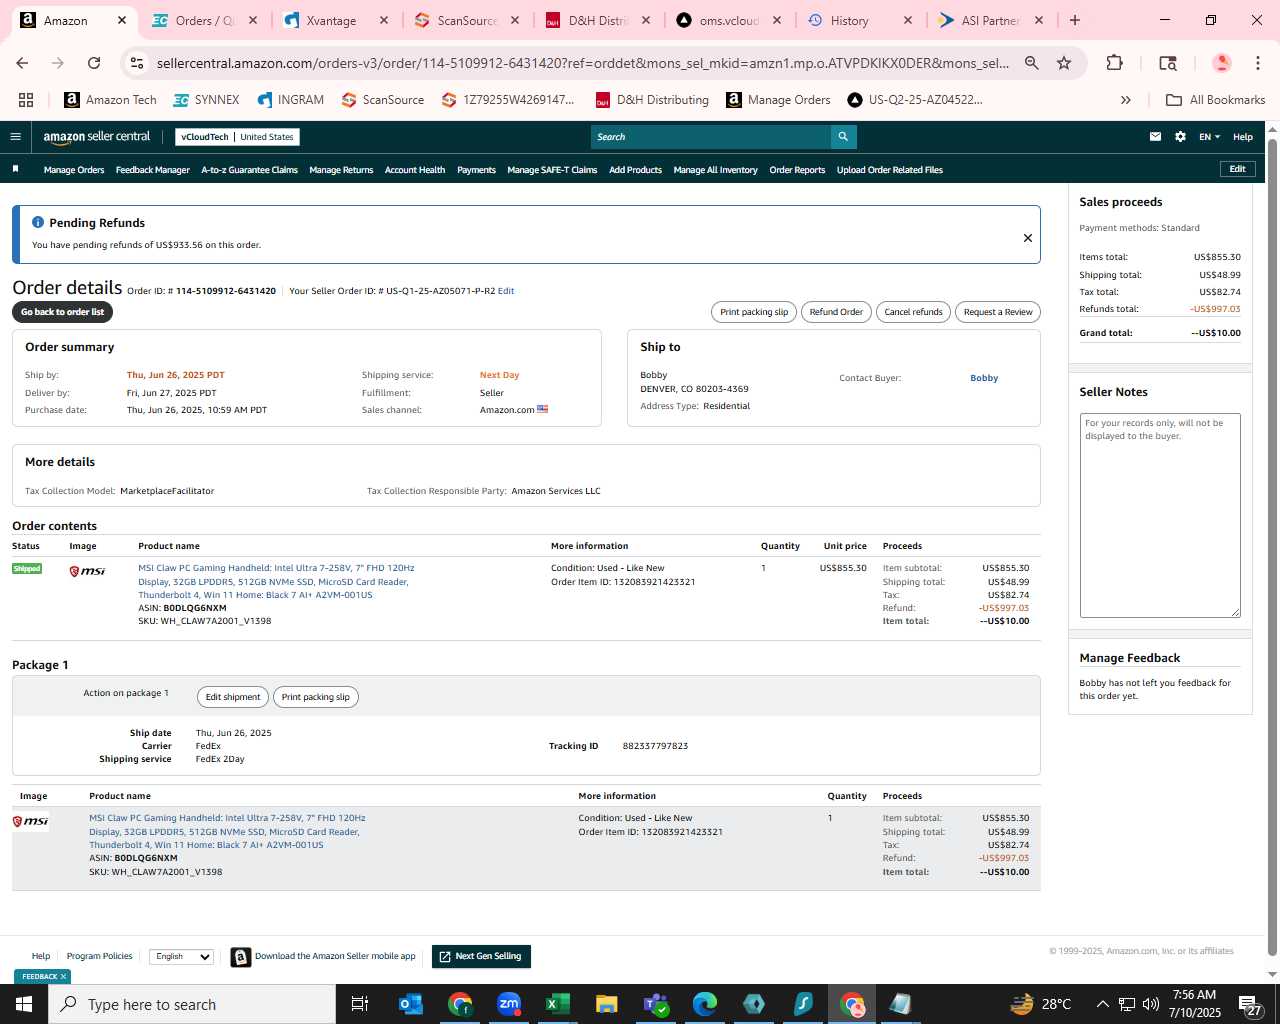Screen dimensions: 1280x1024
Task: Bookmark this page with the star icon
Action: [x=1064, y=63]
